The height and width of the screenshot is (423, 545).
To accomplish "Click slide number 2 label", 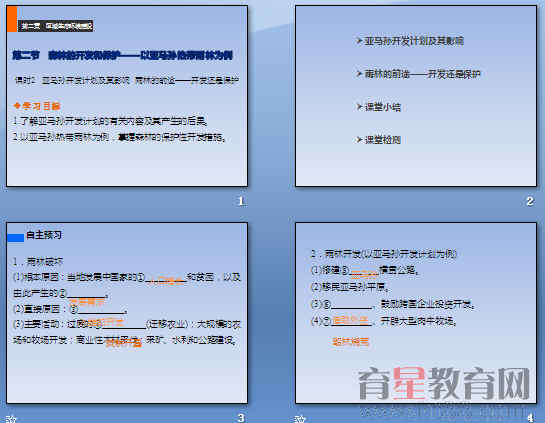I will coord(530,201).
